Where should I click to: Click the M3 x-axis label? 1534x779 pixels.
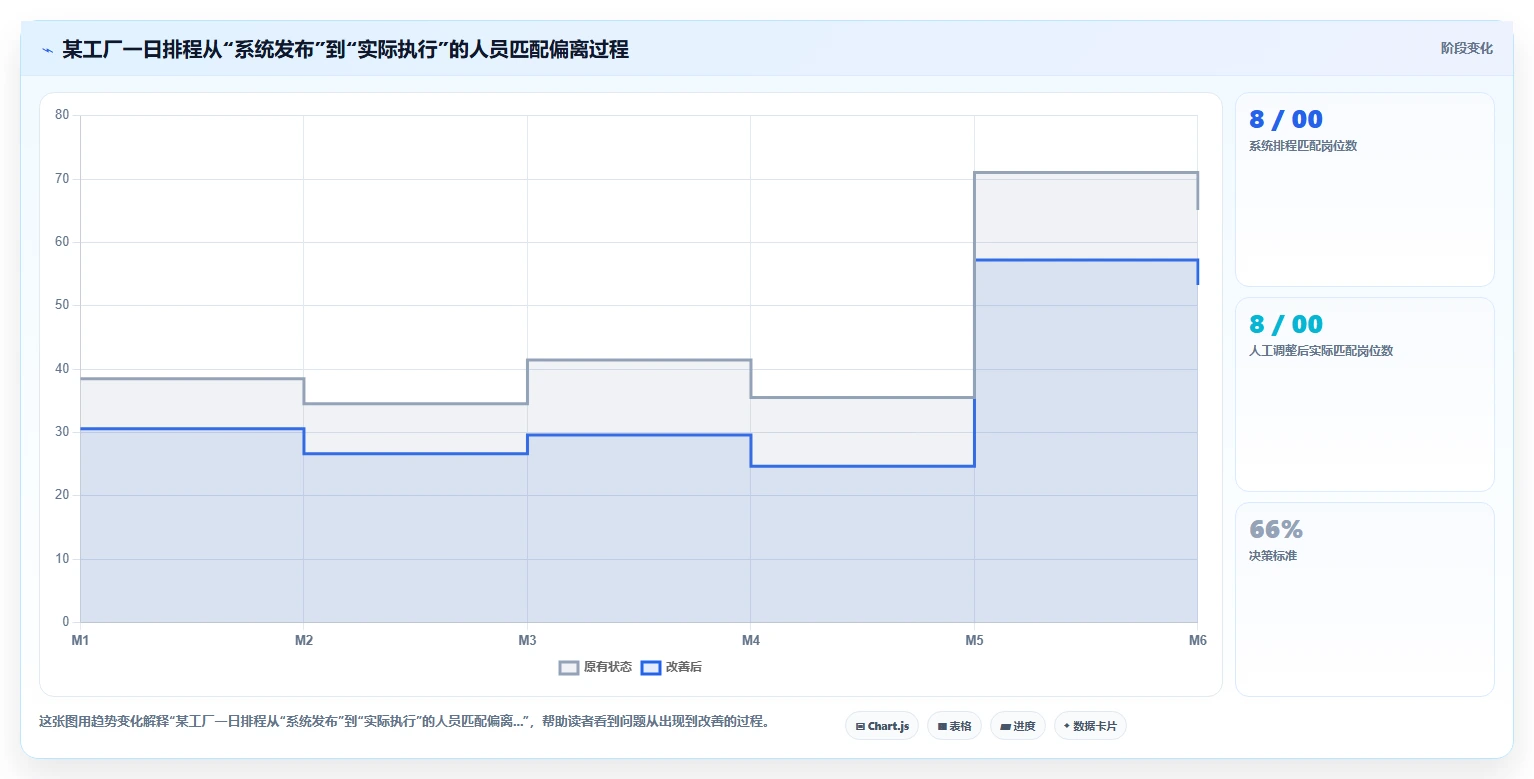coord(527,640)
